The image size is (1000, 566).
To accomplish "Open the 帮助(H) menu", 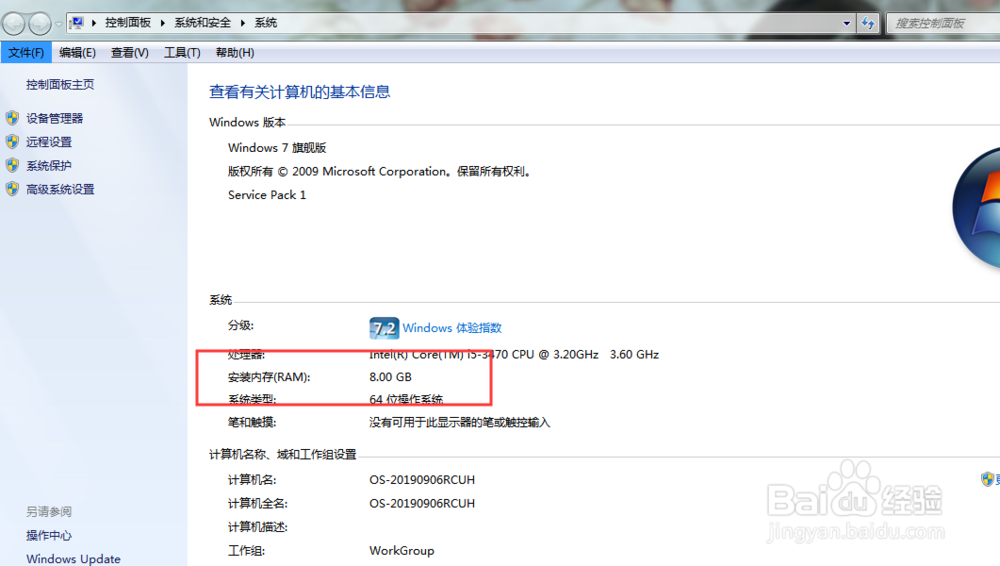I will (x=235, y=52).
